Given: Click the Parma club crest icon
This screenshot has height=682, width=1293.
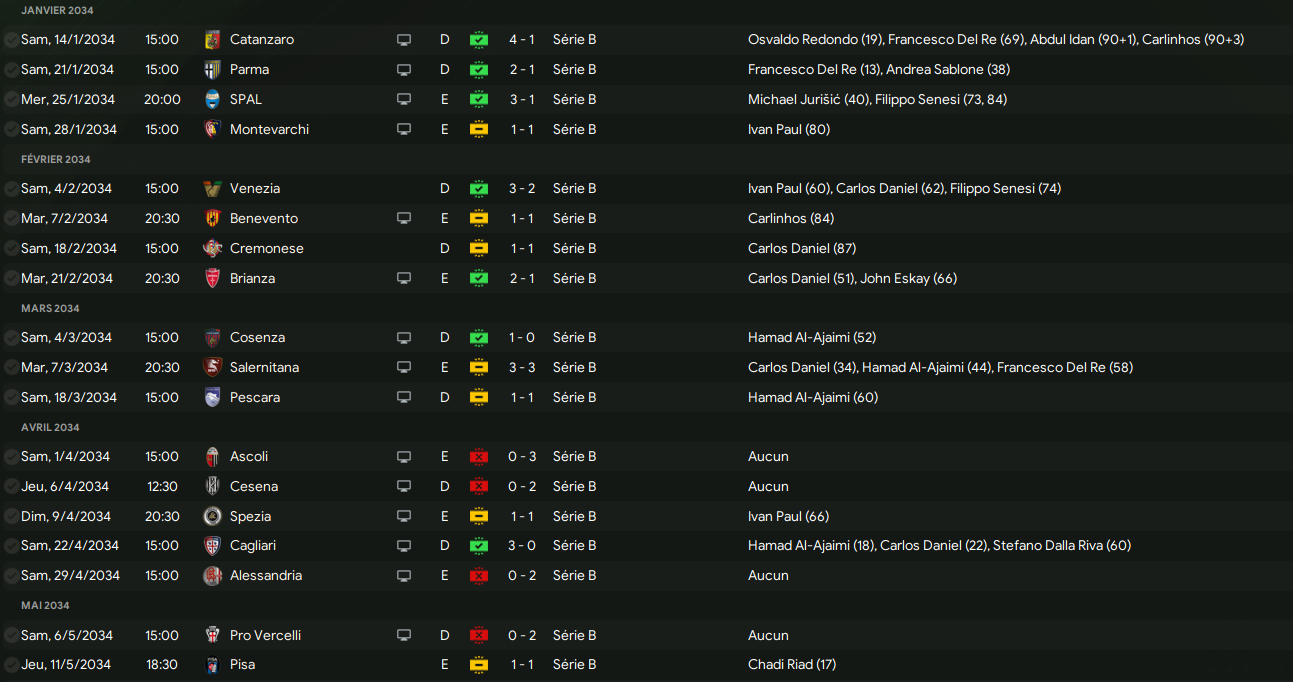Looking at the screenshot, I should [x=212, y=70].
